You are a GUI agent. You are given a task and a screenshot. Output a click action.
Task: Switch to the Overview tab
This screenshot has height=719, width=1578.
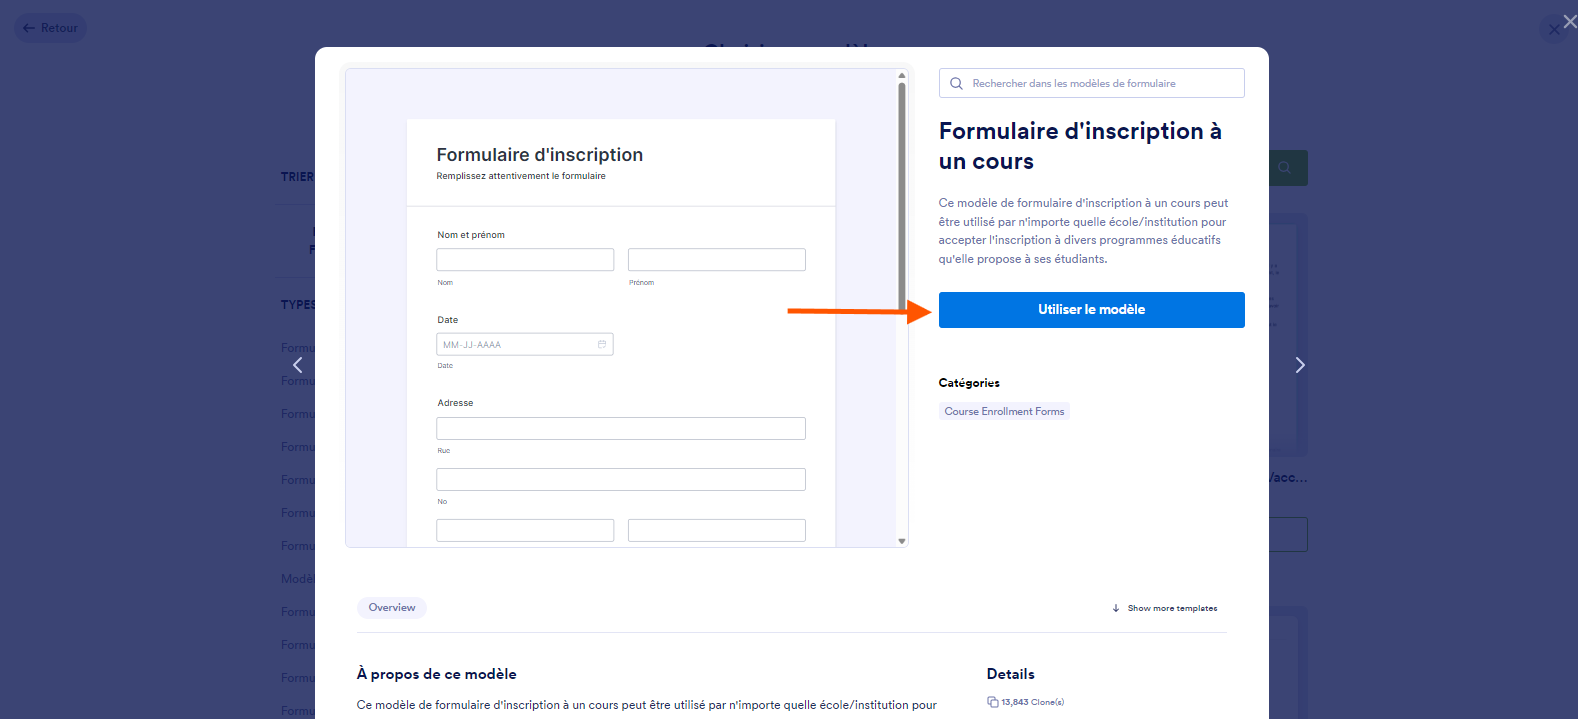click(392, 608)
